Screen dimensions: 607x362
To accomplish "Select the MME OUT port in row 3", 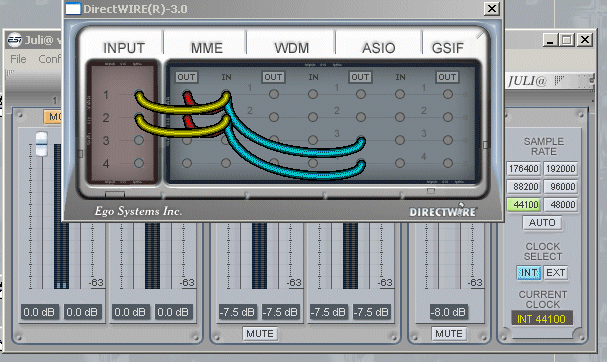I will [187, 140].
